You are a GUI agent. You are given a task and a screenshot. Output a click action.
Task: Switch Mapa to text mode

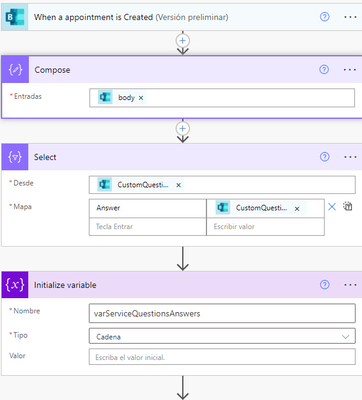click(x=348, y=206)
